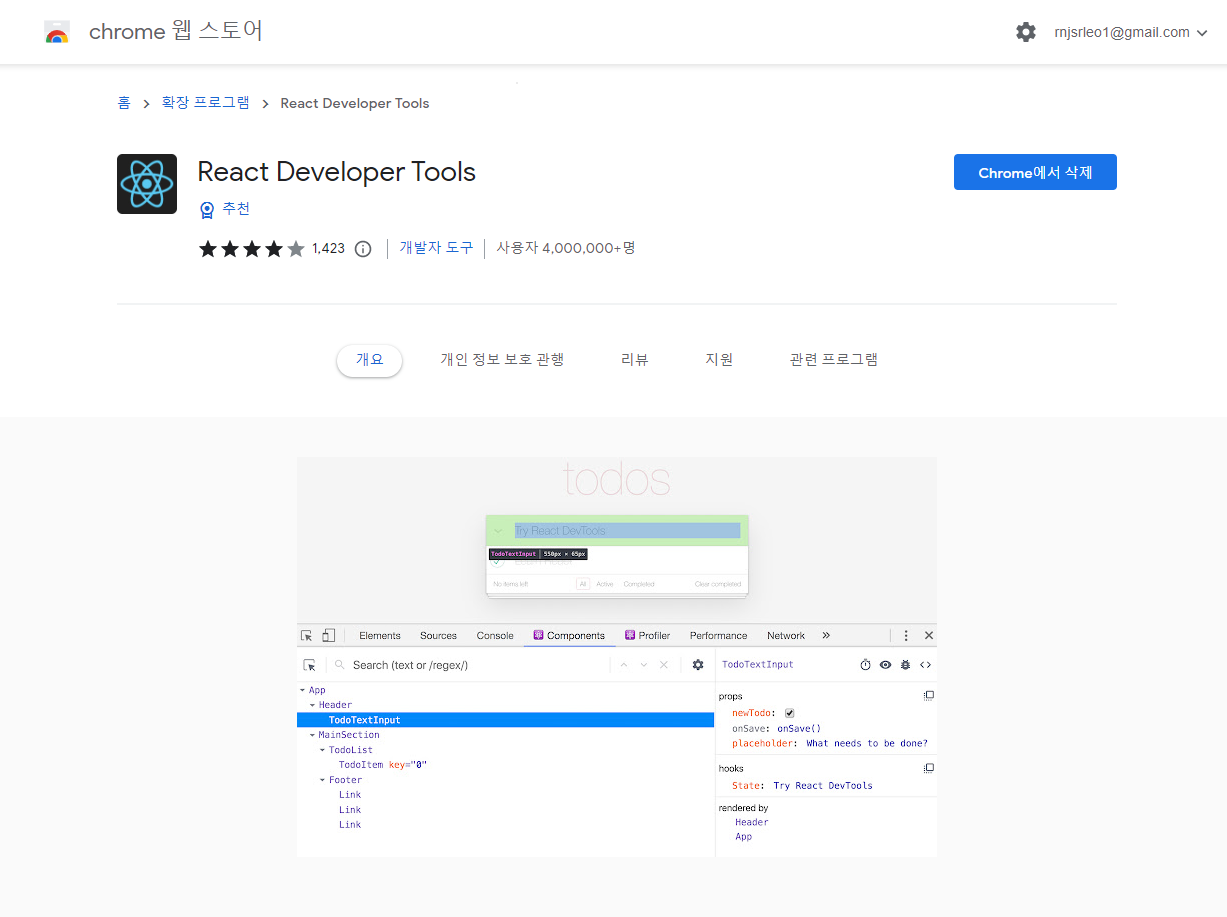Select the Elements DevTools tab

click(x=380, y=636)
